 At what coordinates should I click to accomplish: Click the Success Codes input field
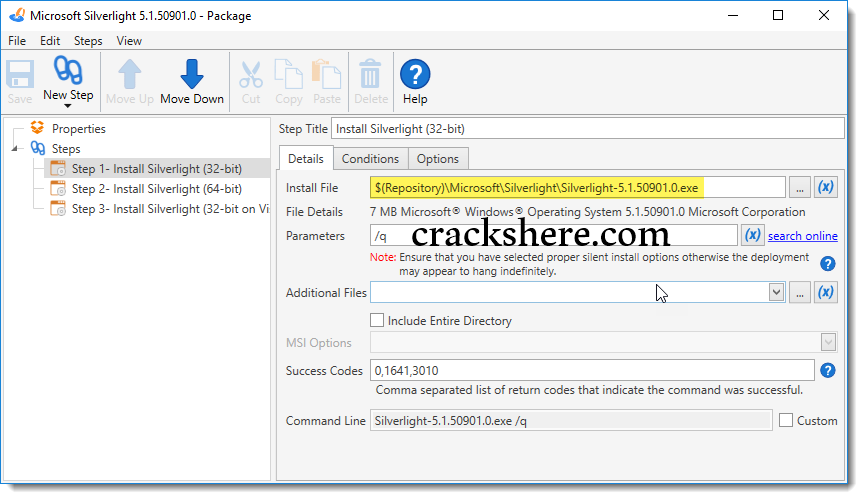coord(592,370)
